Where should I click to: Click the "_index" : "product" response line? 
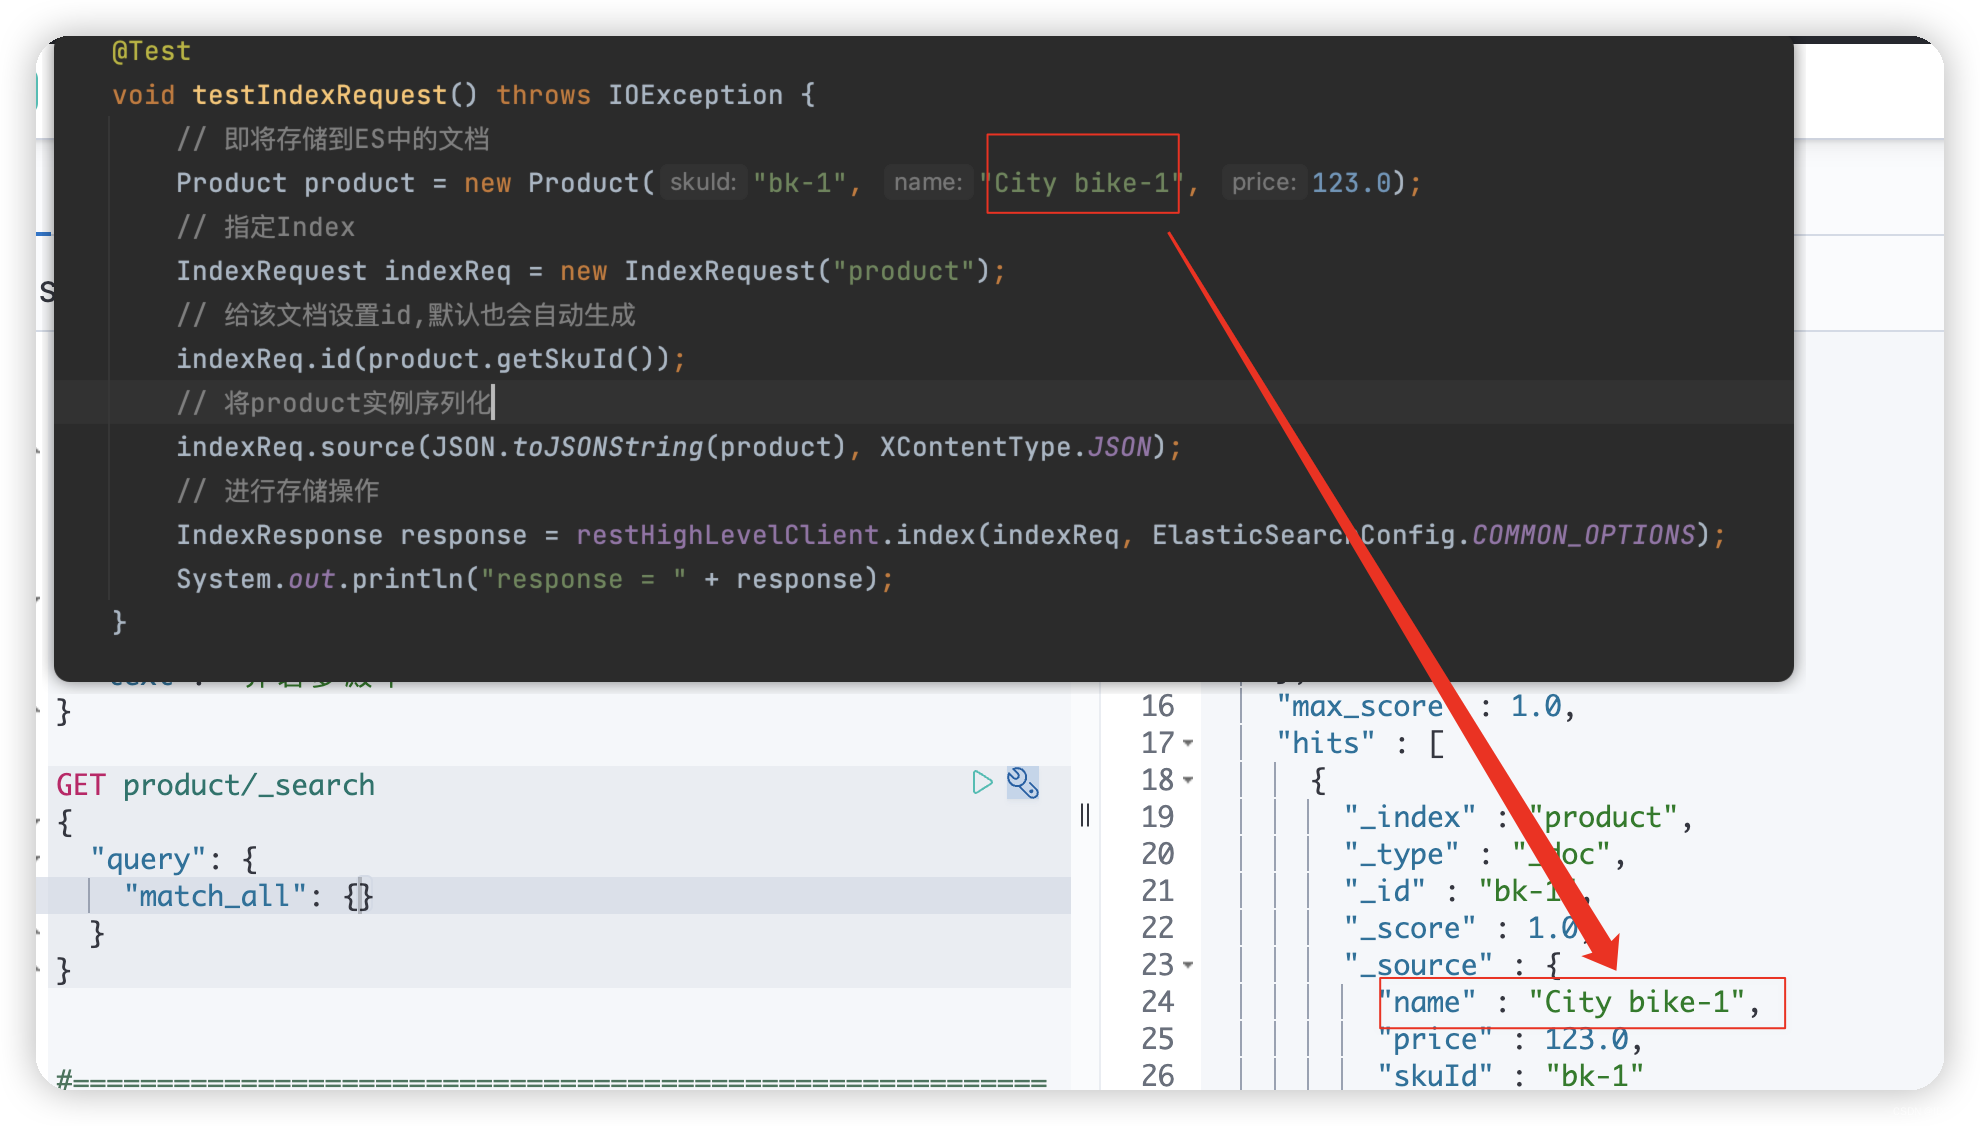1518,817
